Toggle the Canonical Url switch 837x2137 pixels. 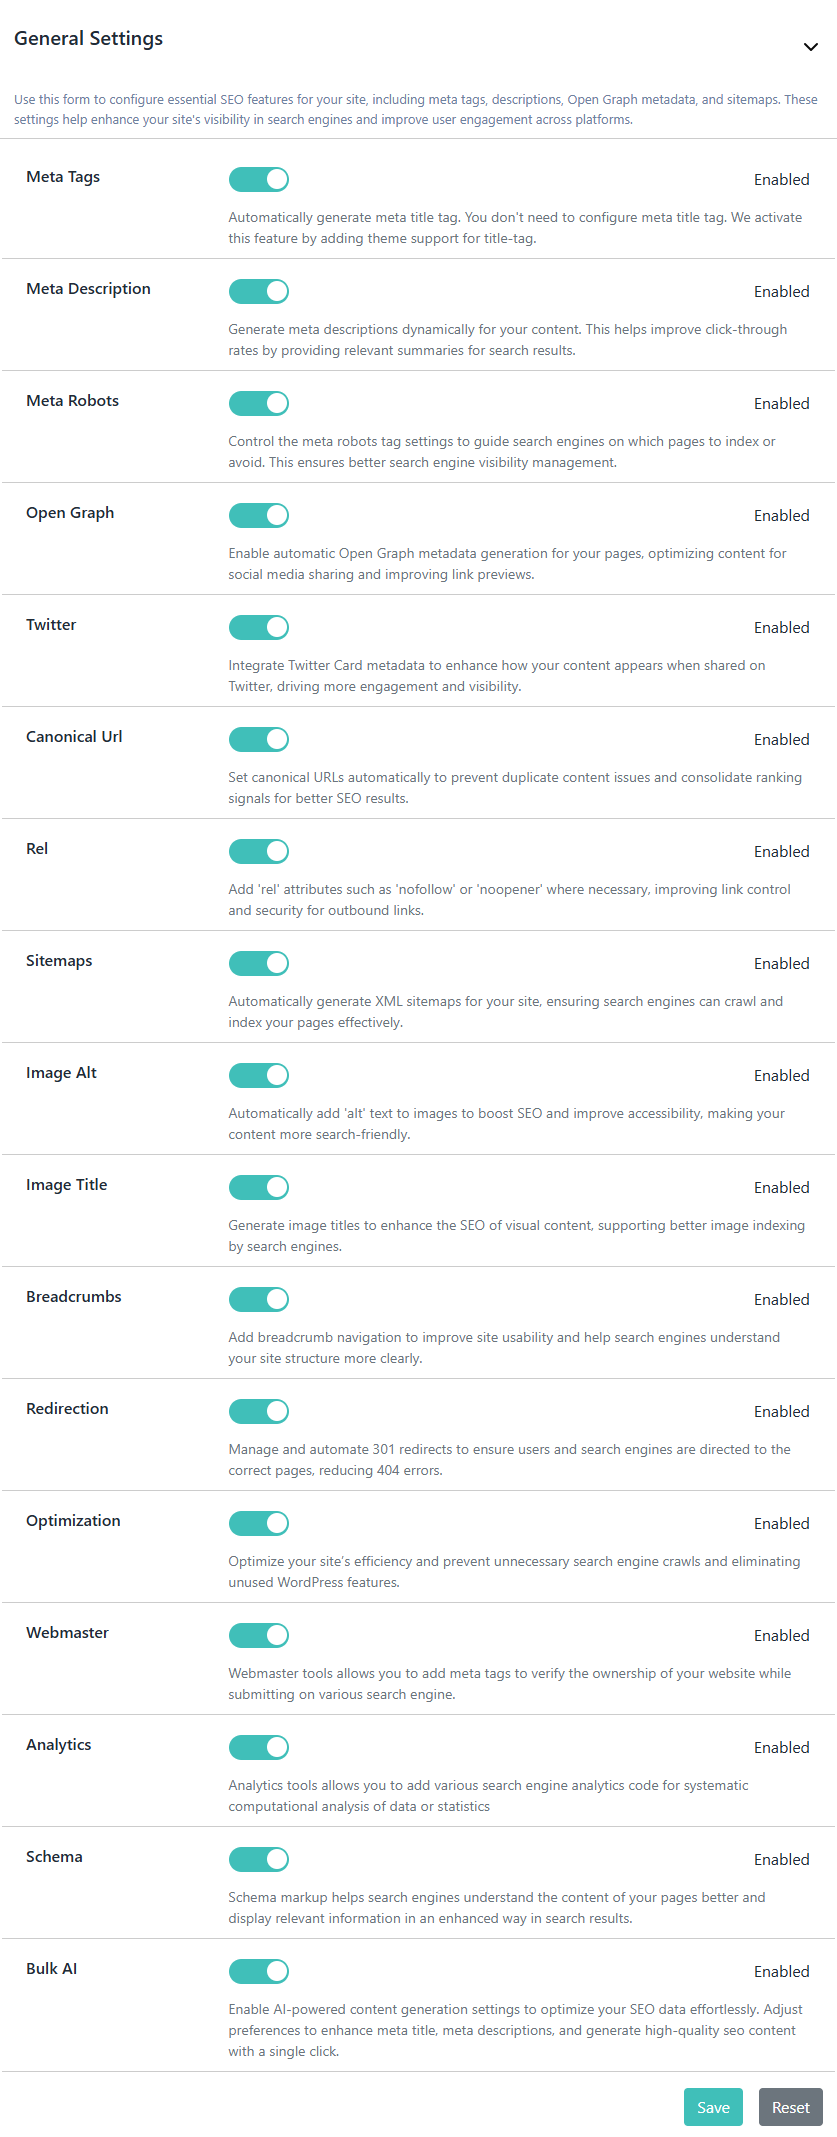point(259,739)
